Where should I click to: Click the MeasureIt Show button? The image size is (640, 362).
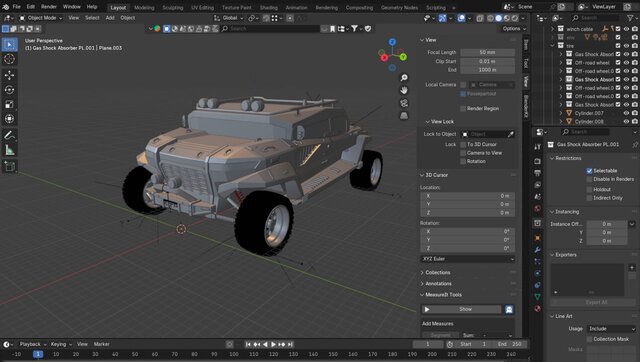[461, 309]
